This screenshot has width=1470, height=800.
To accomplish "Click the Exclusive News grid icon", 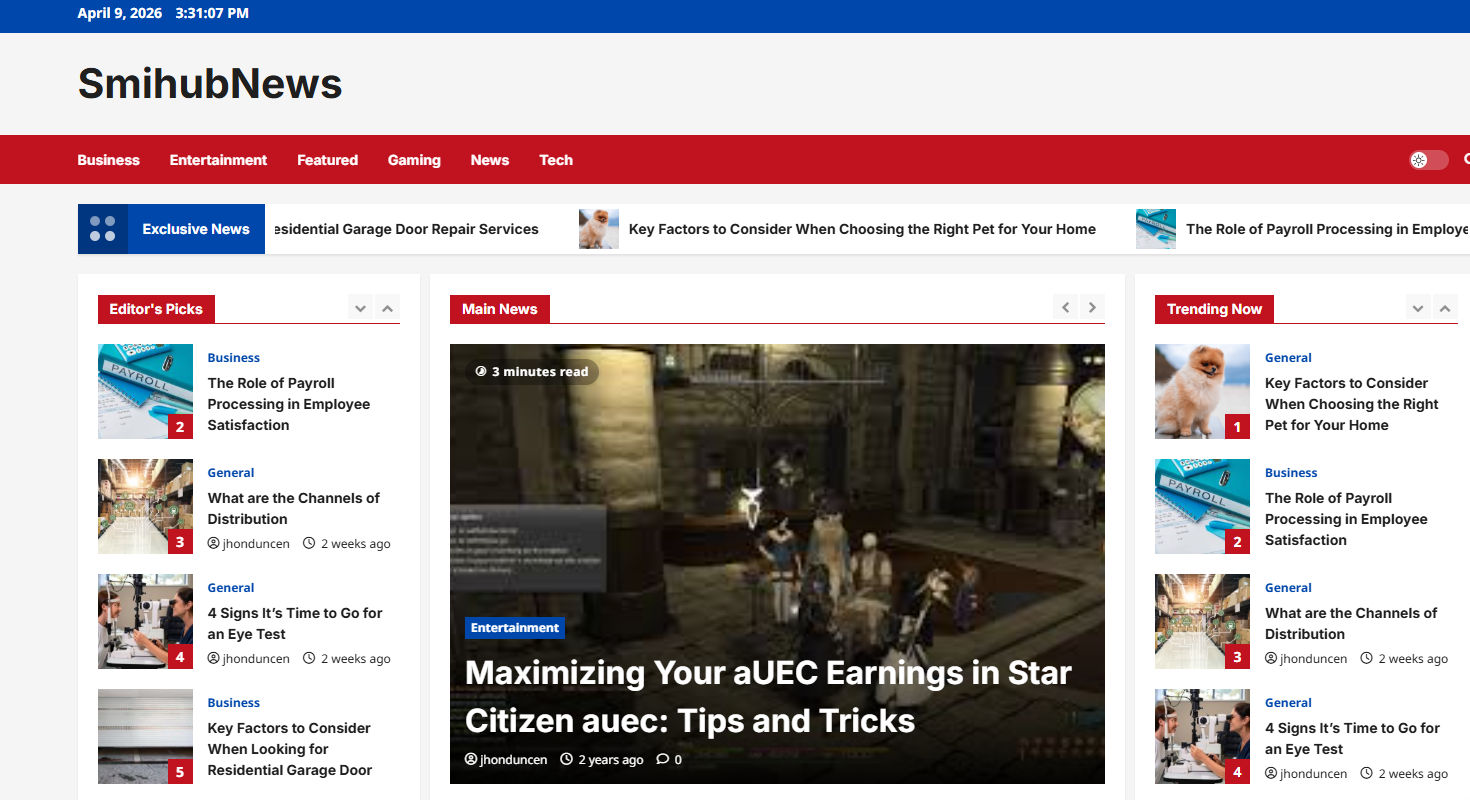I will [x=103, y=229].
